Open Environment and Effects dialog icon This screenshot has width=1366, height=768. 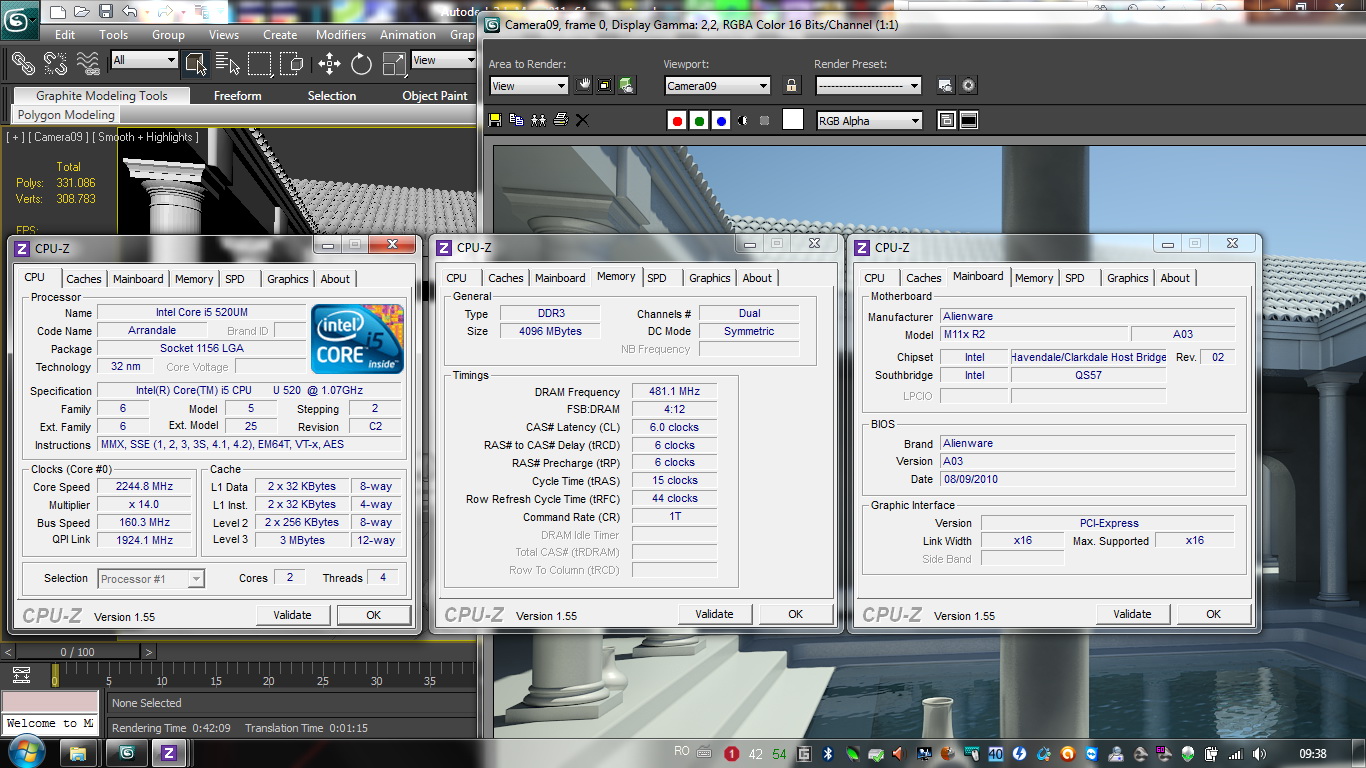coord(968,86)
